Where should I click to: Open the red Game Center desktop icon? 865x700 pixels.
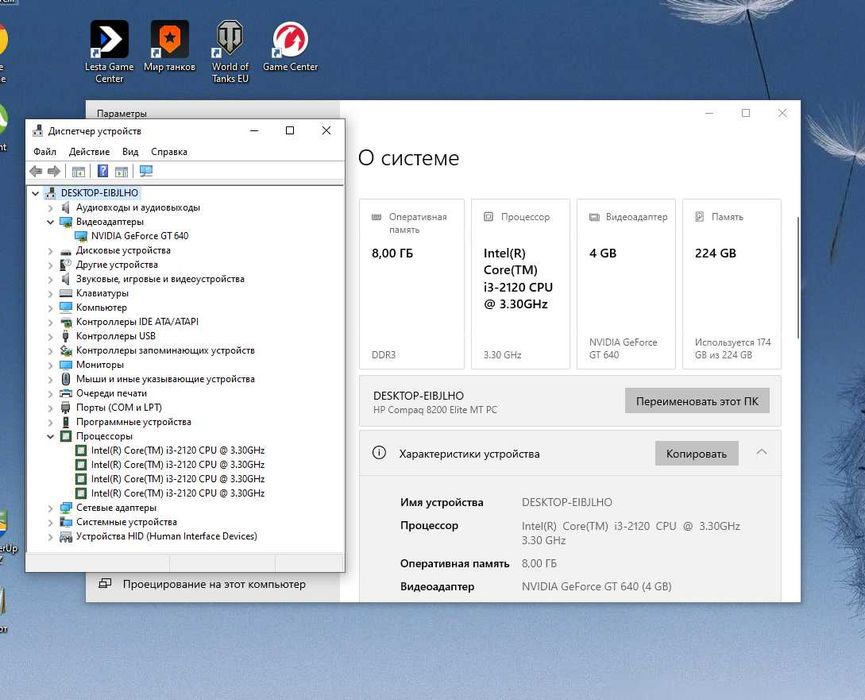pyautogui.click(x=290, y=46)
